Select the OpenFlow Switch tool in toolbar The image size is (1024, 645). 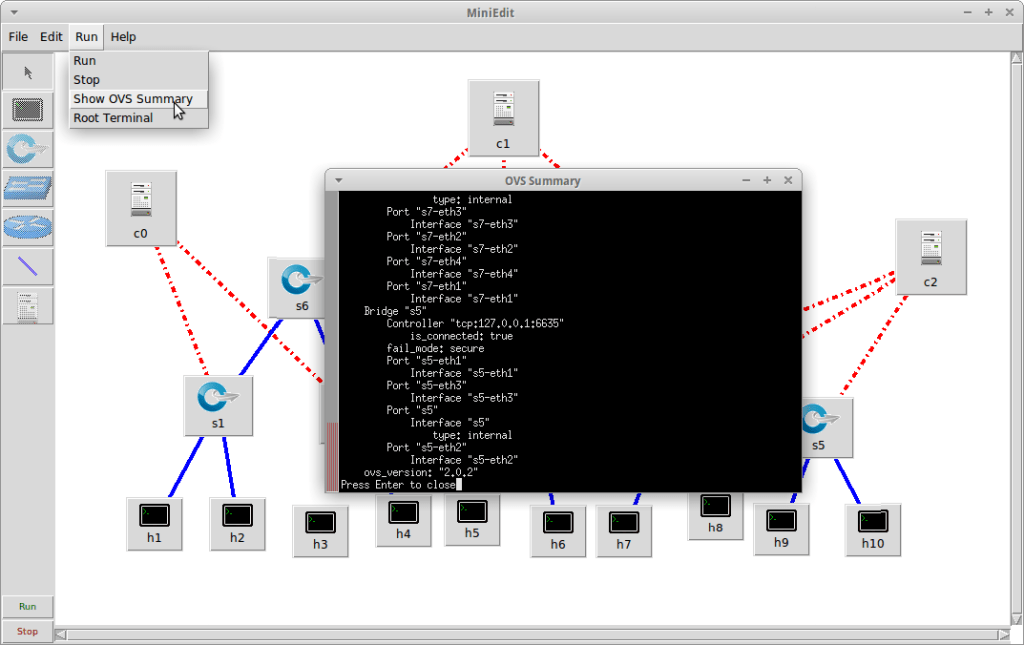(x=27, y=149)
